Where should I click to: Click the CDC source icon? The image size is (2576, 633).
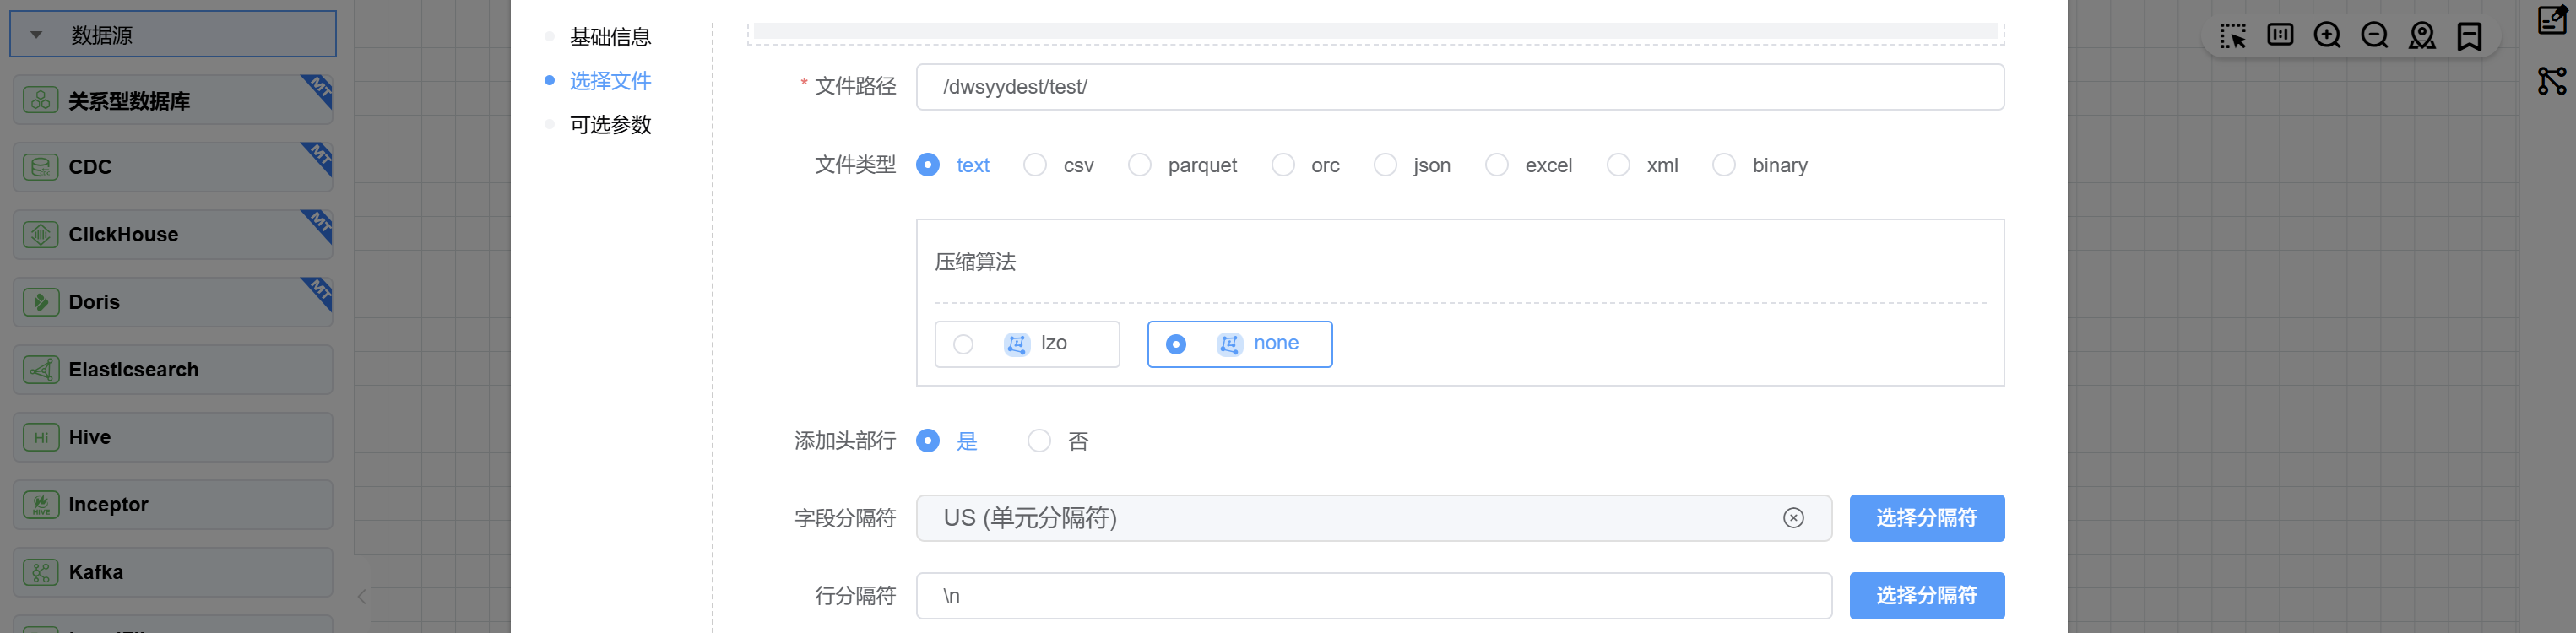tap(41, 167)
